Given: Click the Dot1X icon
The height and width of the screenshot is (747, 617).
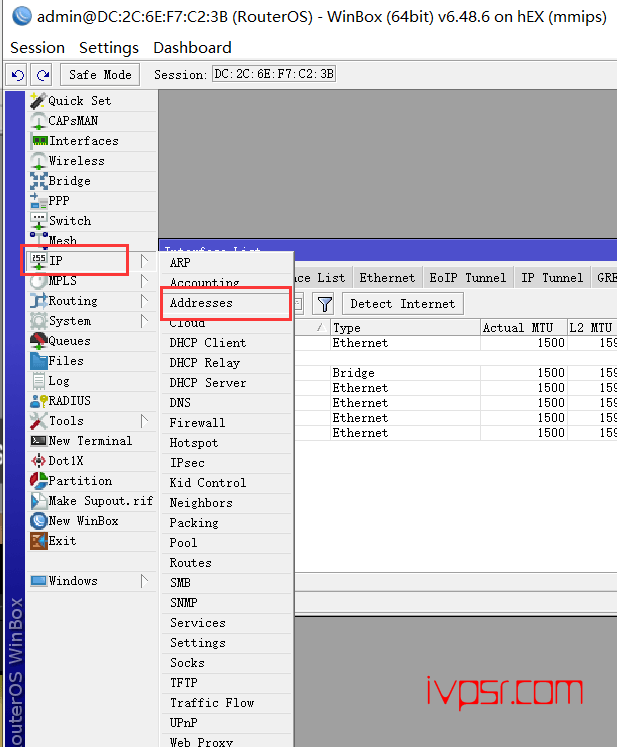Looking at the screenshot, I should (38, 461).
